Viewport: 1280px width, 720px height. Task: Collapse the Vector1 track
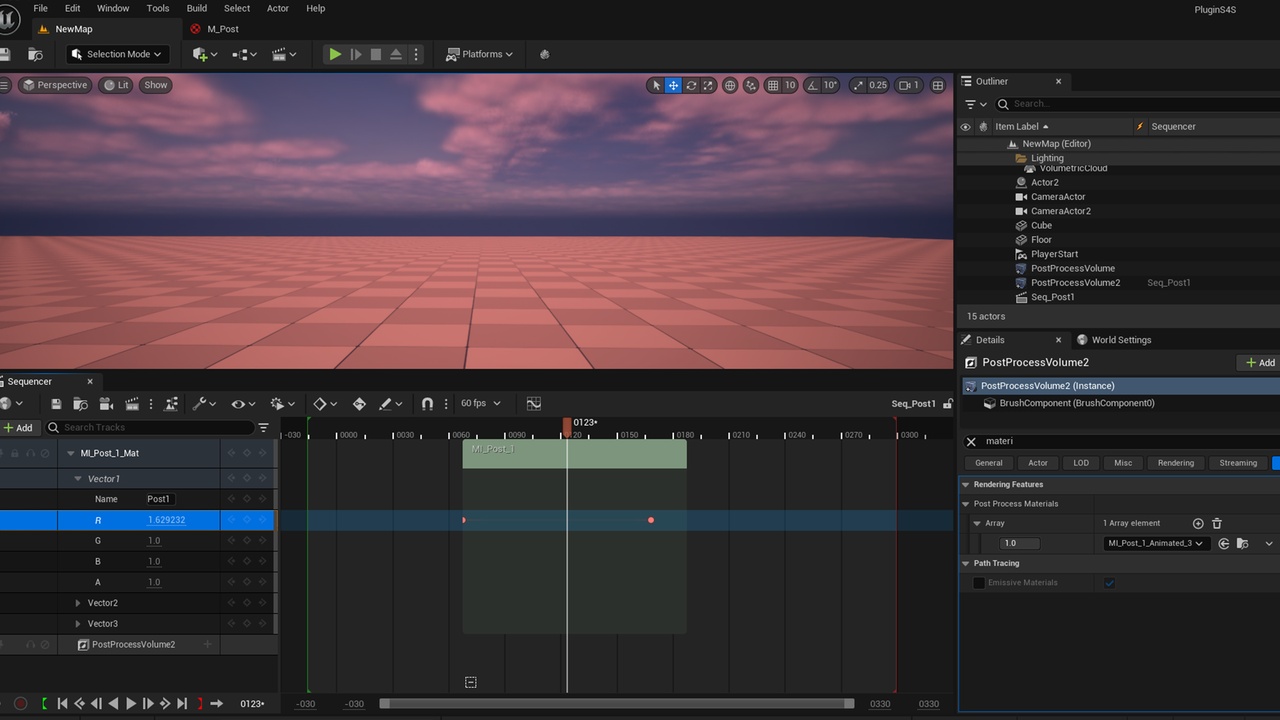pyautogui.click(x=78, y=479)
